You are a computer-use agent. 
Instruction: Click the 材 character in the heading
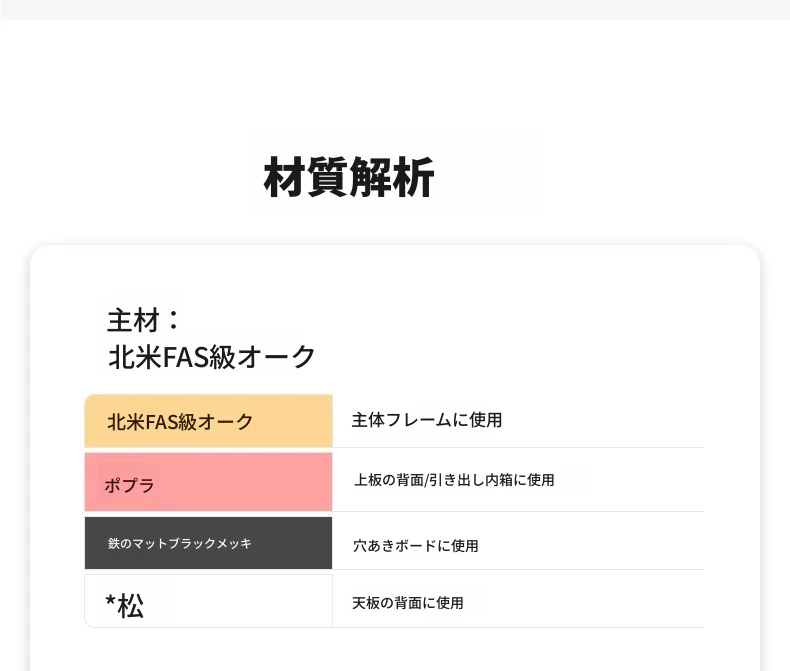click(285, 177)
